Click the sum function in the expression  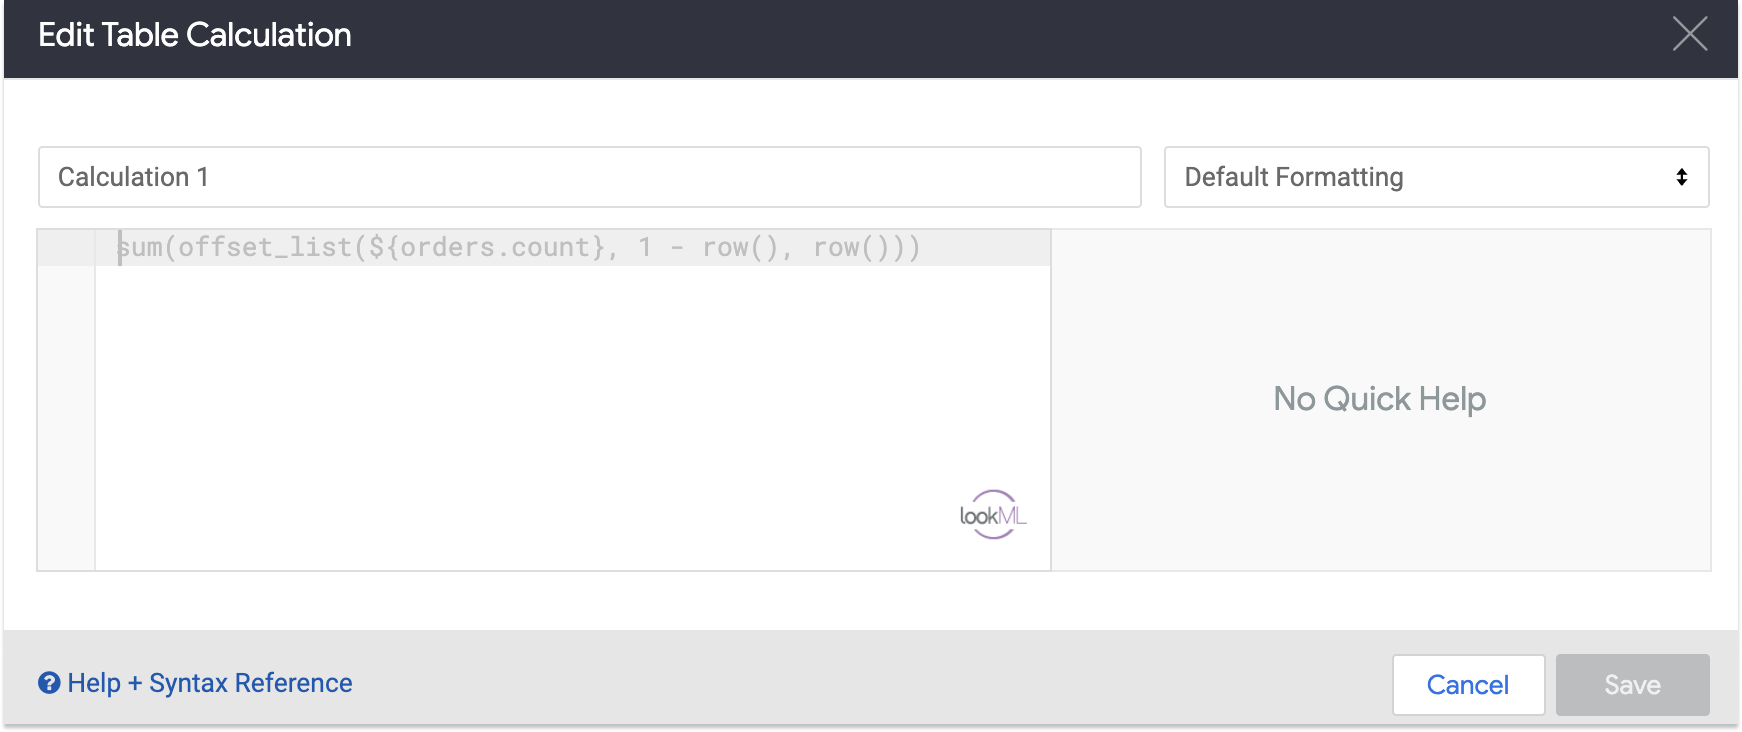[x=140, y=247]
